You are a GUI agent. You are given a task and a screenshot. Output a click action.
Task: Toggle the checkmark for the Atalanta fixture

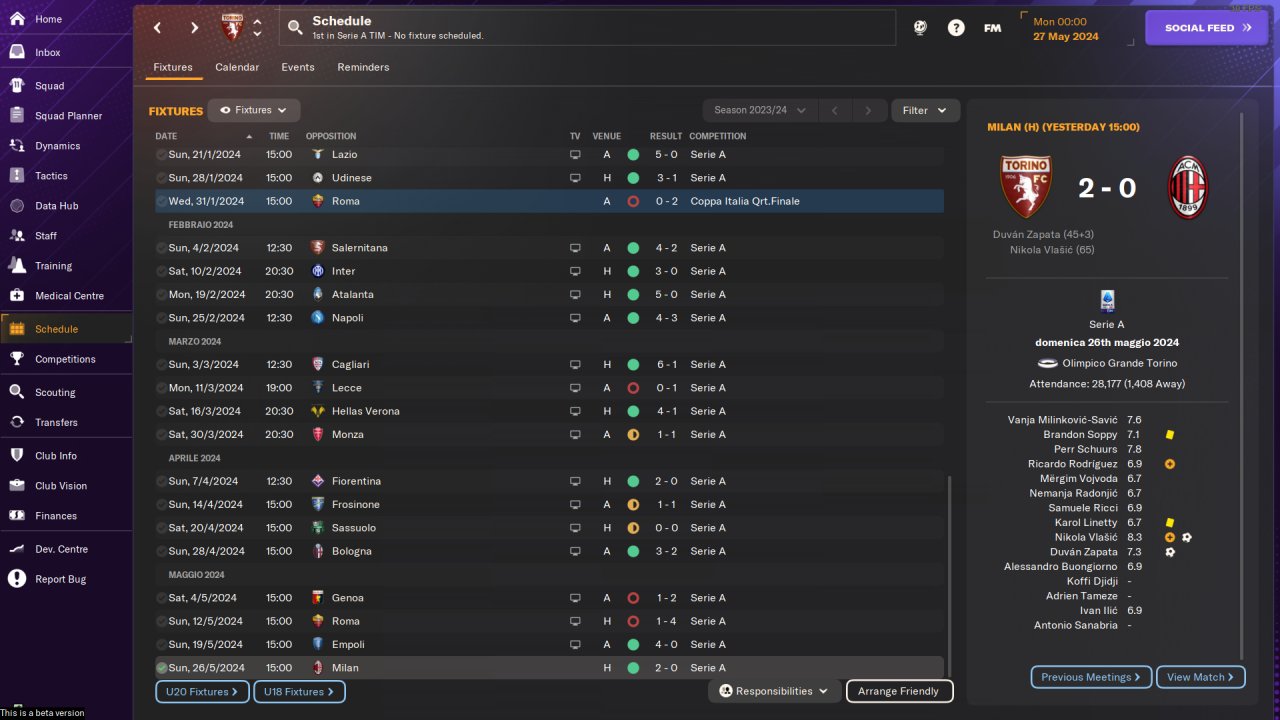161,294
